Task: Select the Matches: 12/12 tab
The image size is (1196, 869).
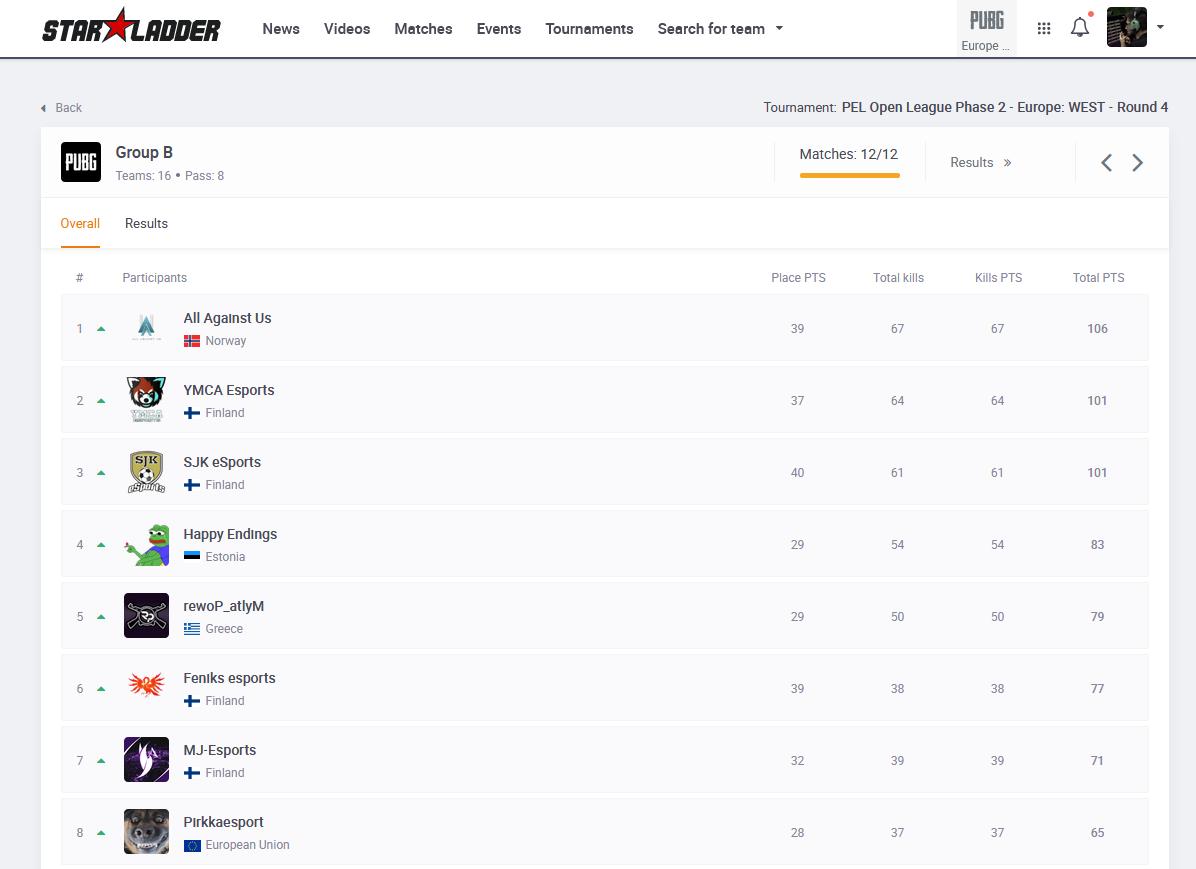Action: tap(849, 155)
